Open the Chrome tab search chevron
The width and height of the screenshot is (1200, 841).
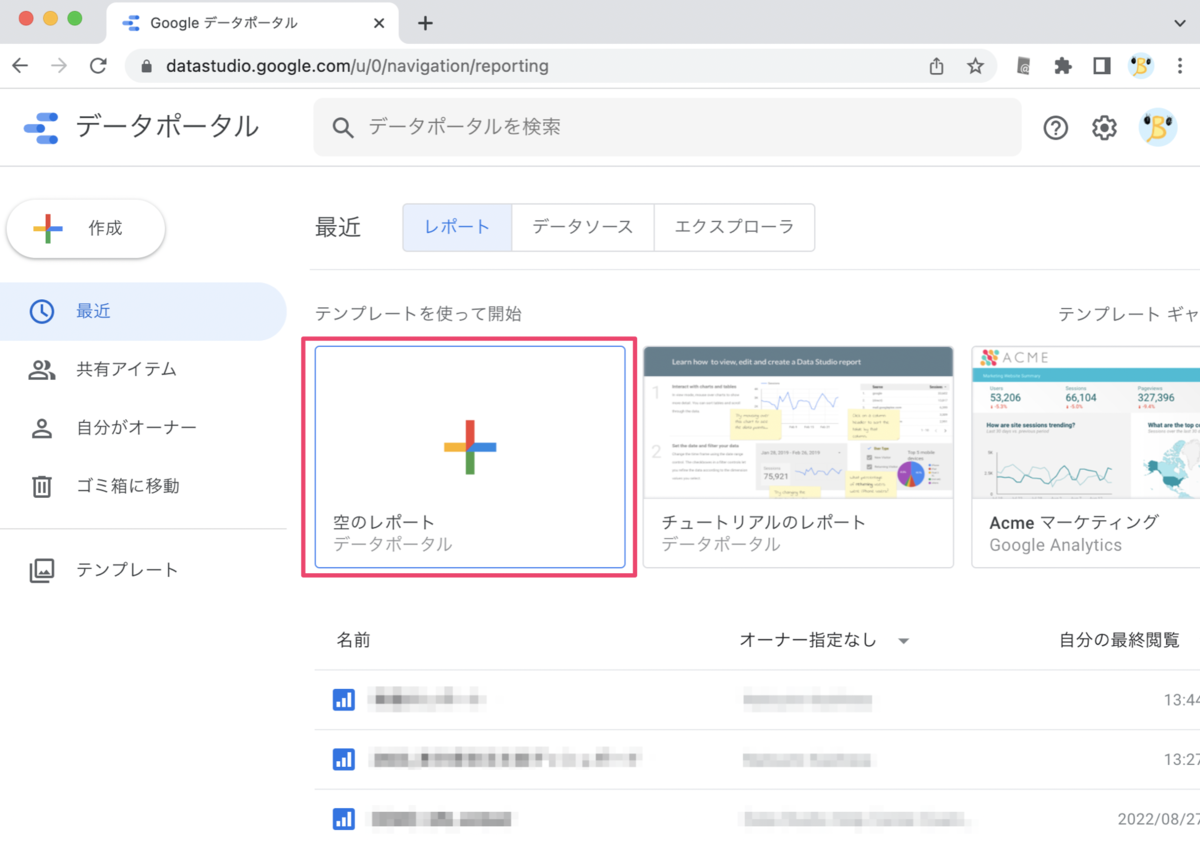[1179, 23]
